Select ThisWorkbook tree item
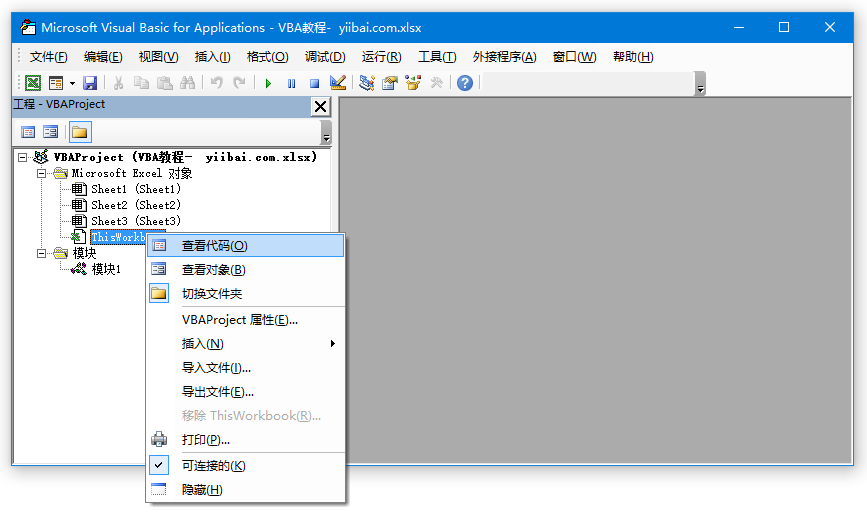 point(118,237)
